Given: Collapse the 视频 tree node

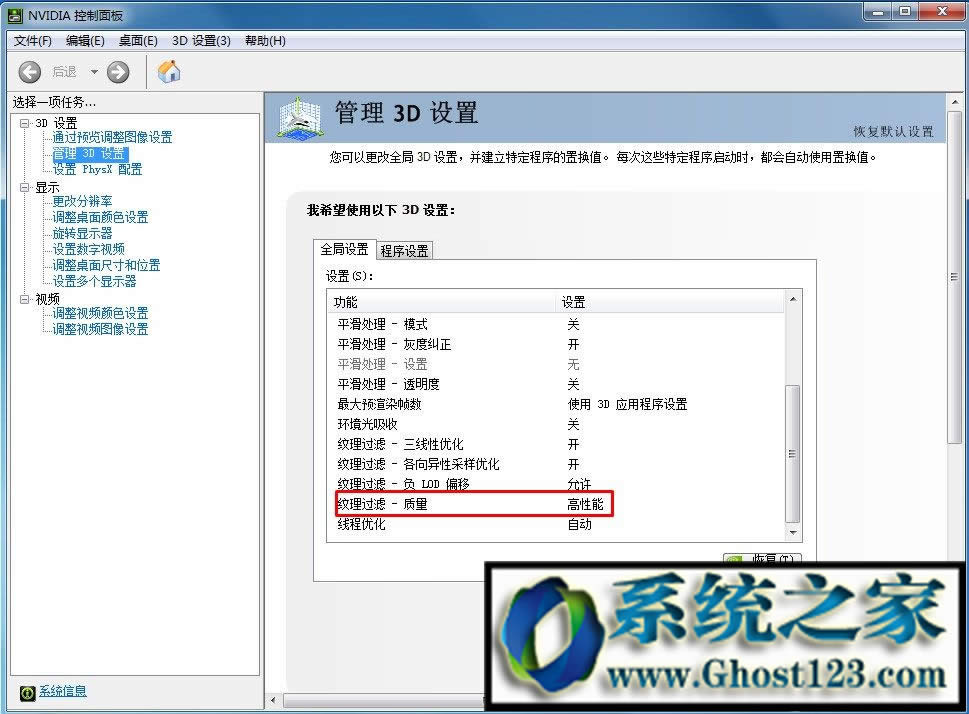Looking at the screenshot, I should 25,299.
